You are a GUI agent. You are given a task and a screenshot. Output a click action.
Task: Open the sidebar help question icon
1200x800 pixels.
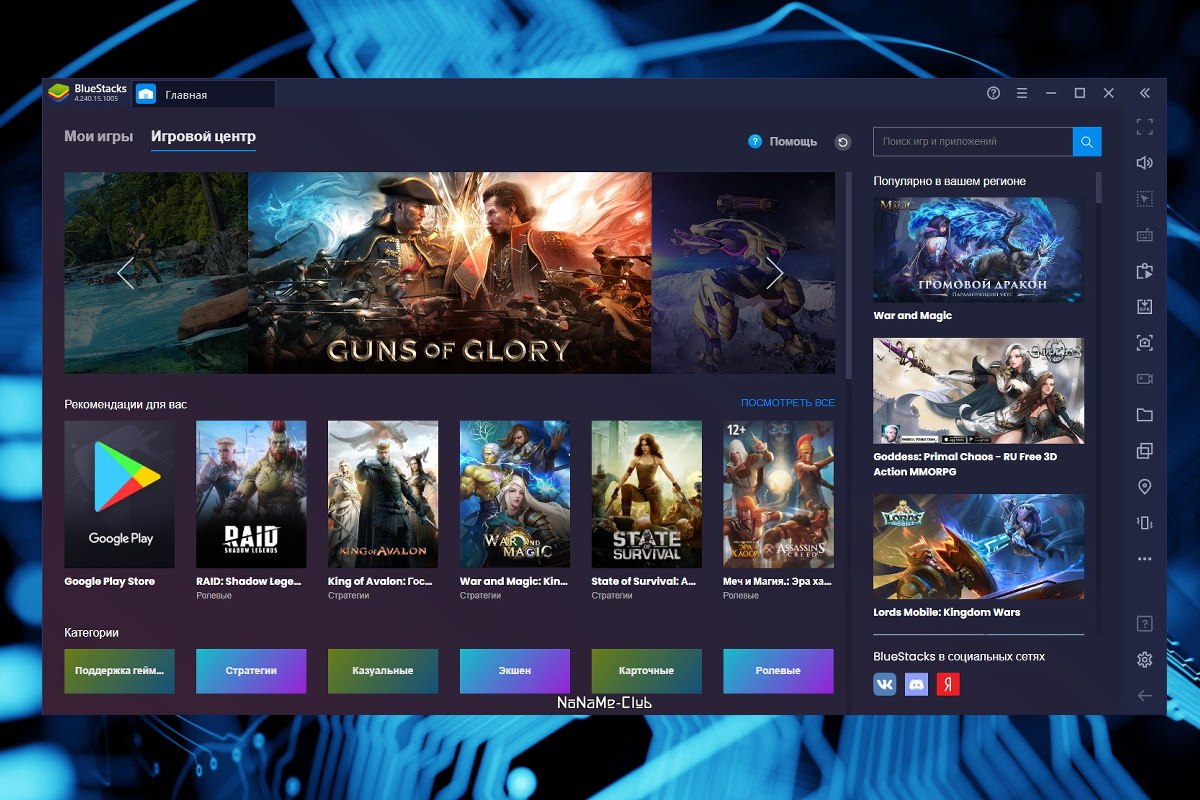[x=1145, y=624]
